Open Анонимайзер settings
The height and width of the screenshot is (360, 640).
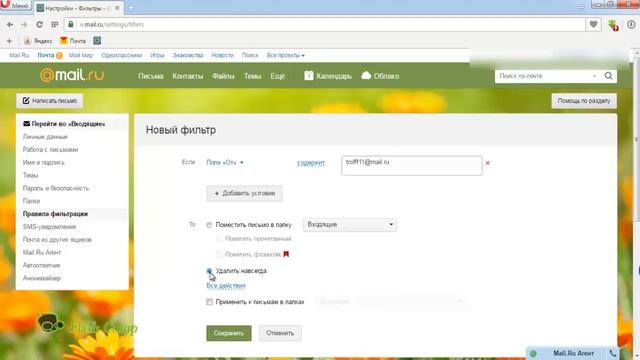point(42,278)
